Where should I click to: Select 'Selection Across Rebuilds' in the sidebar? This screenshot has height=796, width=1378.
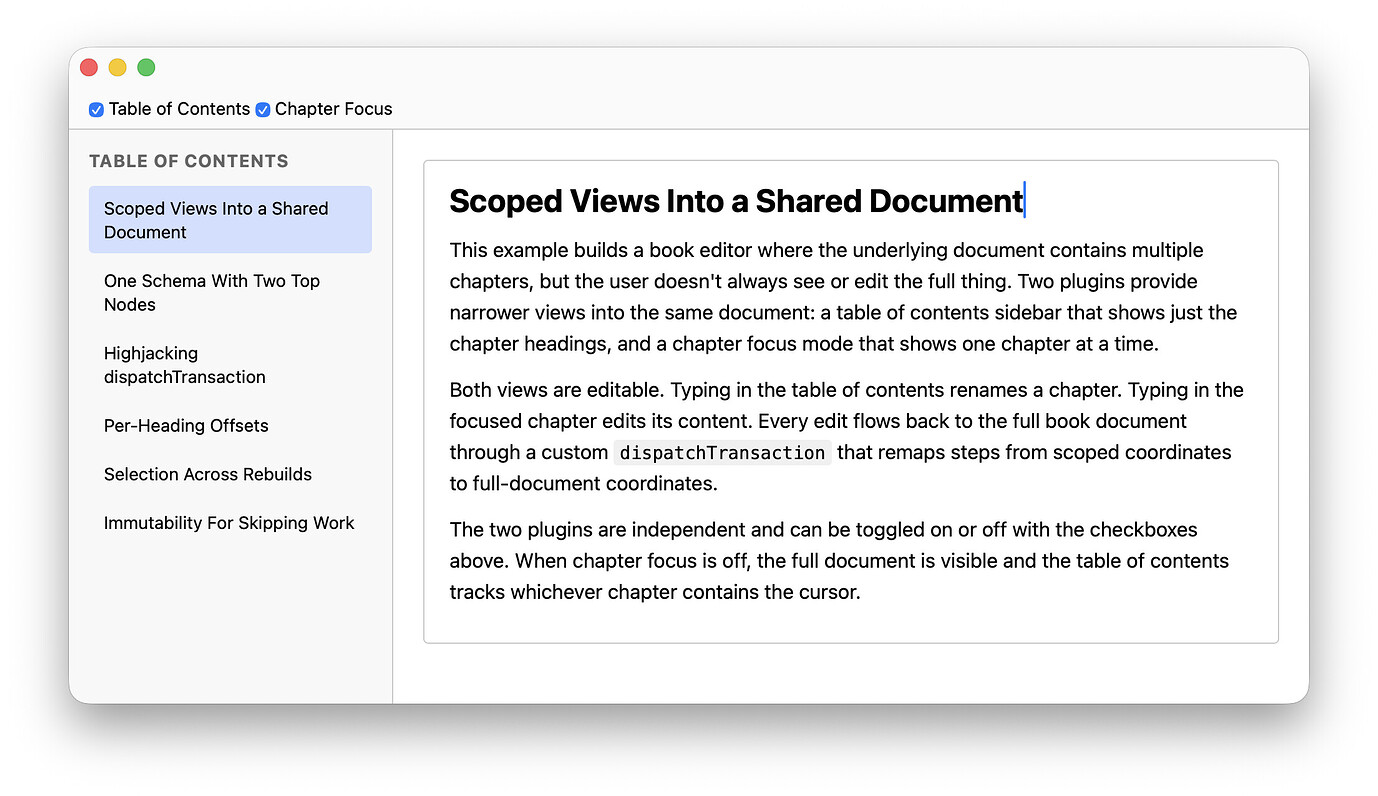click(207, 474)
